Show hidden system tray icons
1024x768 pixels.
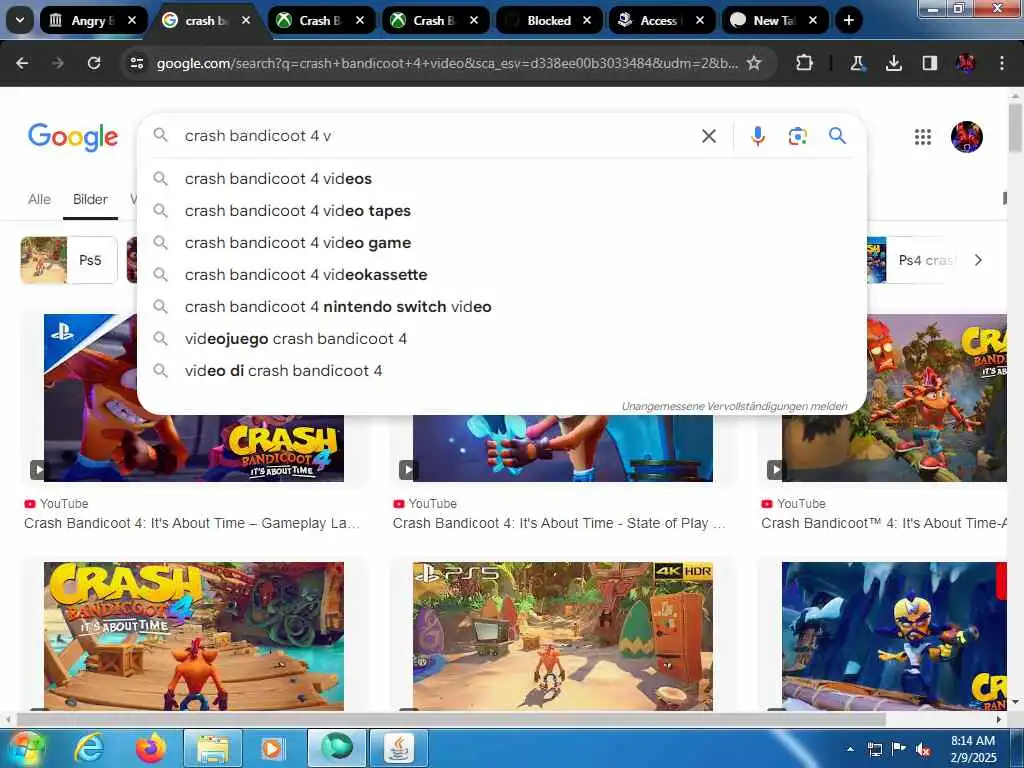[850, 749]
